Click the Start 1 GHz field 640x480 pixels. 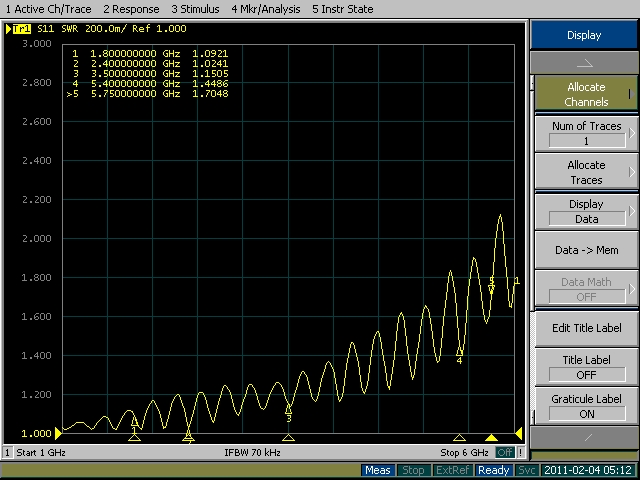(41, 453)
